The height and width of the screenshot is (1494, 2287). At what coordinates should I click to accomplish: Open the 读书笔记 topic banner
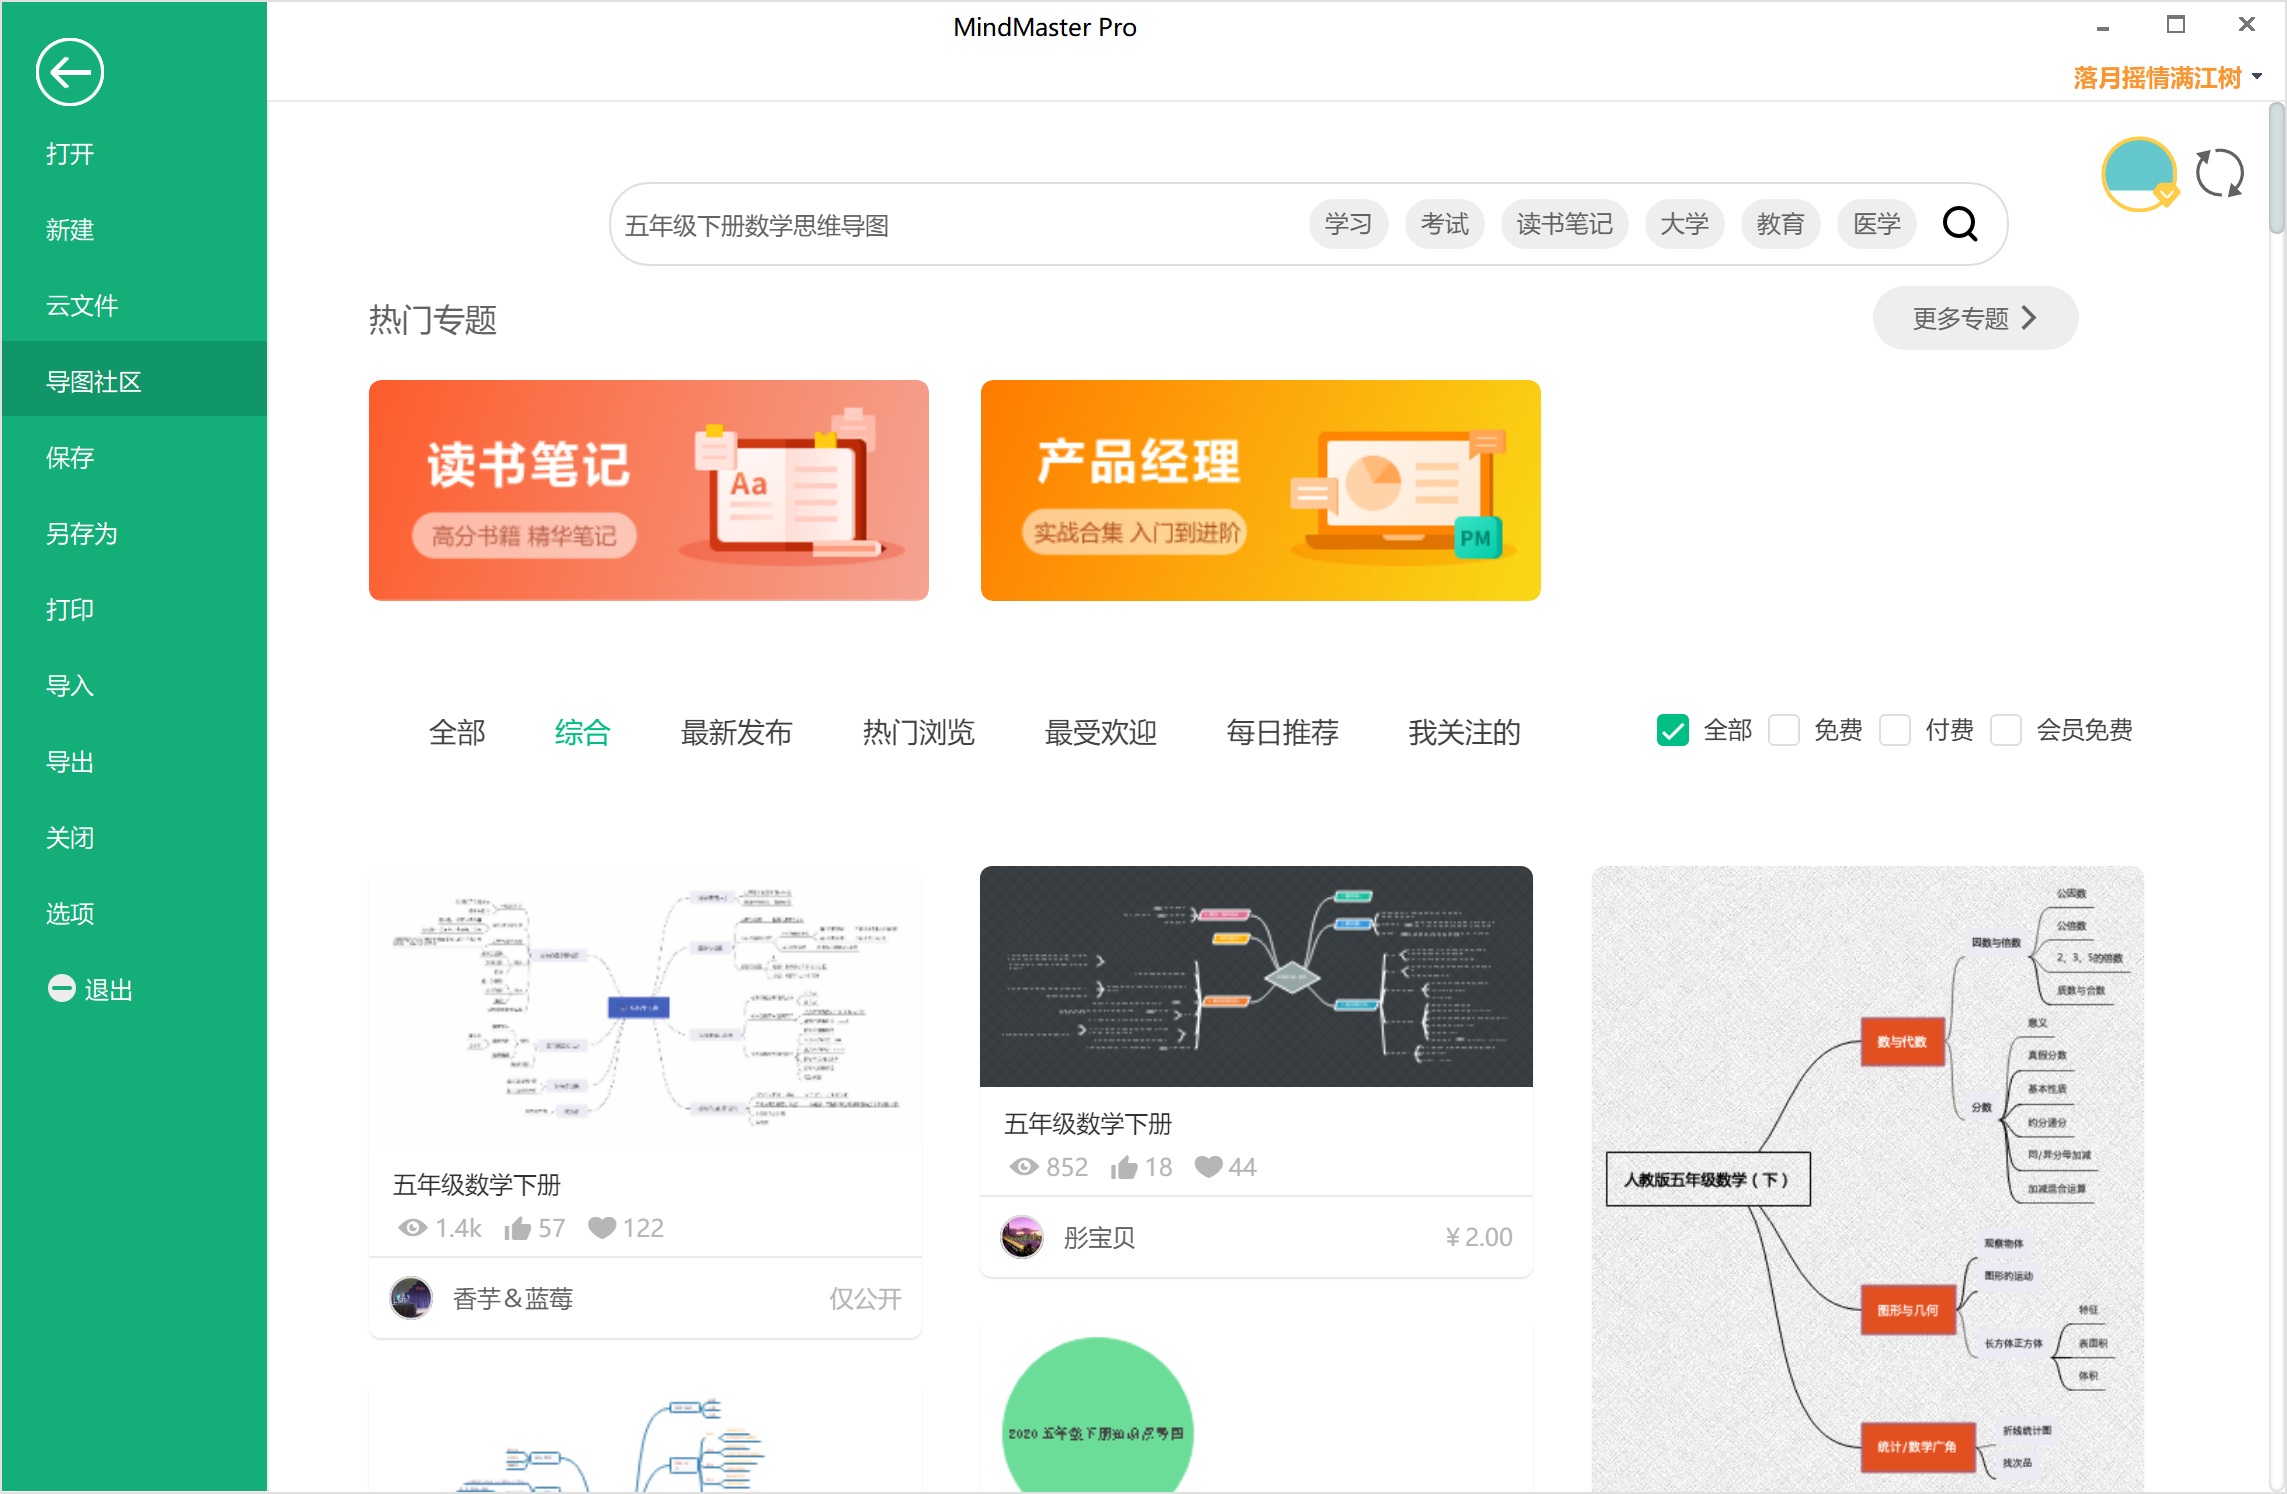pos(649,490)
